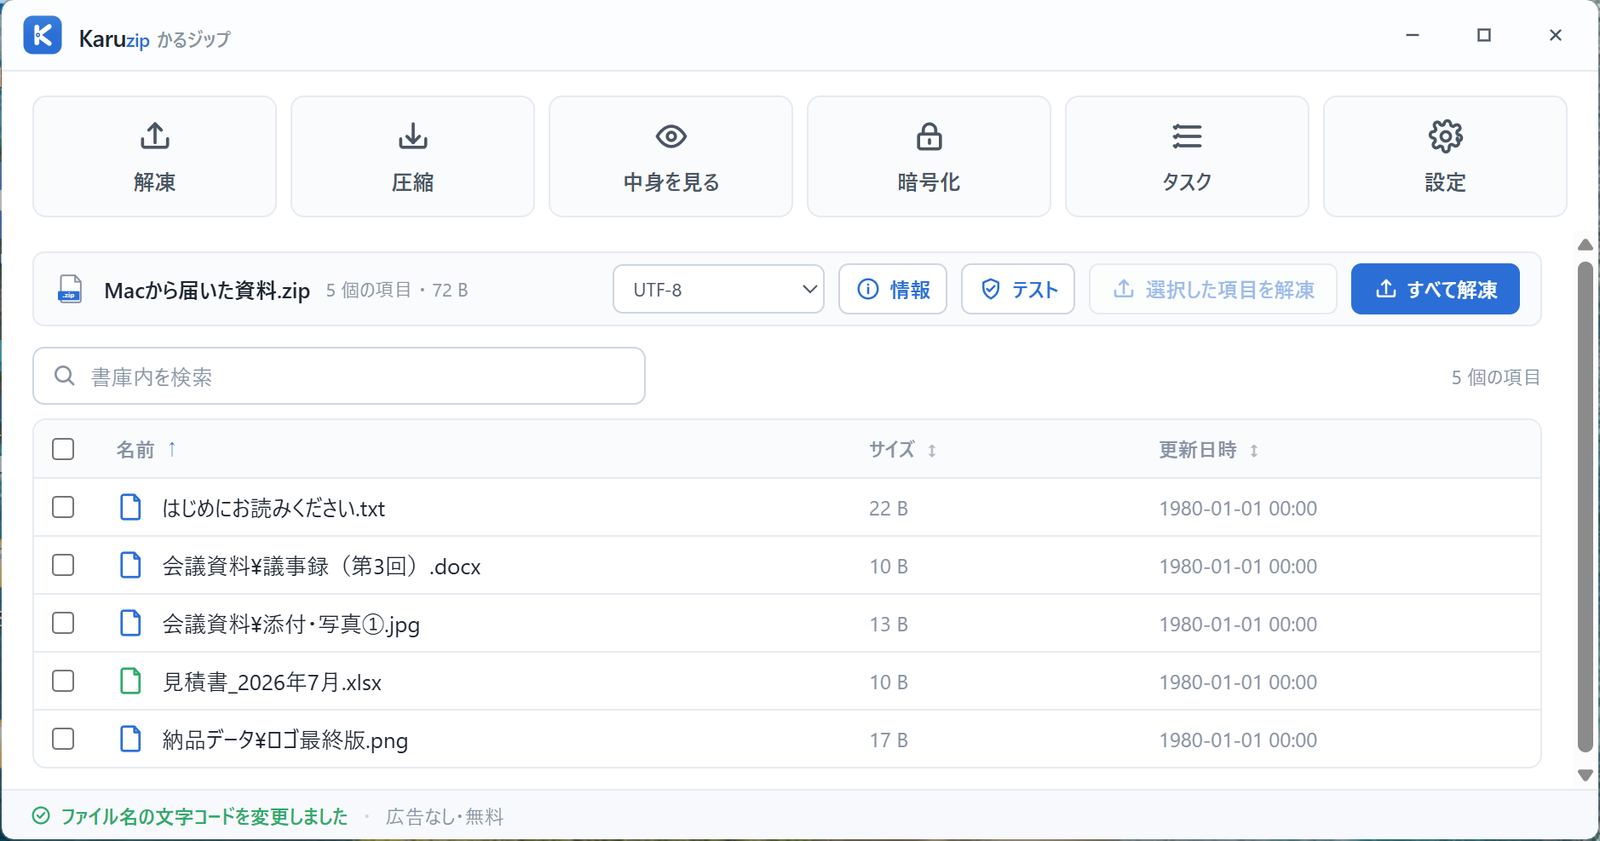The image size is (1600, 841).
Task: Click the vertical scrollbar thumb
Action: pos(1585,507)
